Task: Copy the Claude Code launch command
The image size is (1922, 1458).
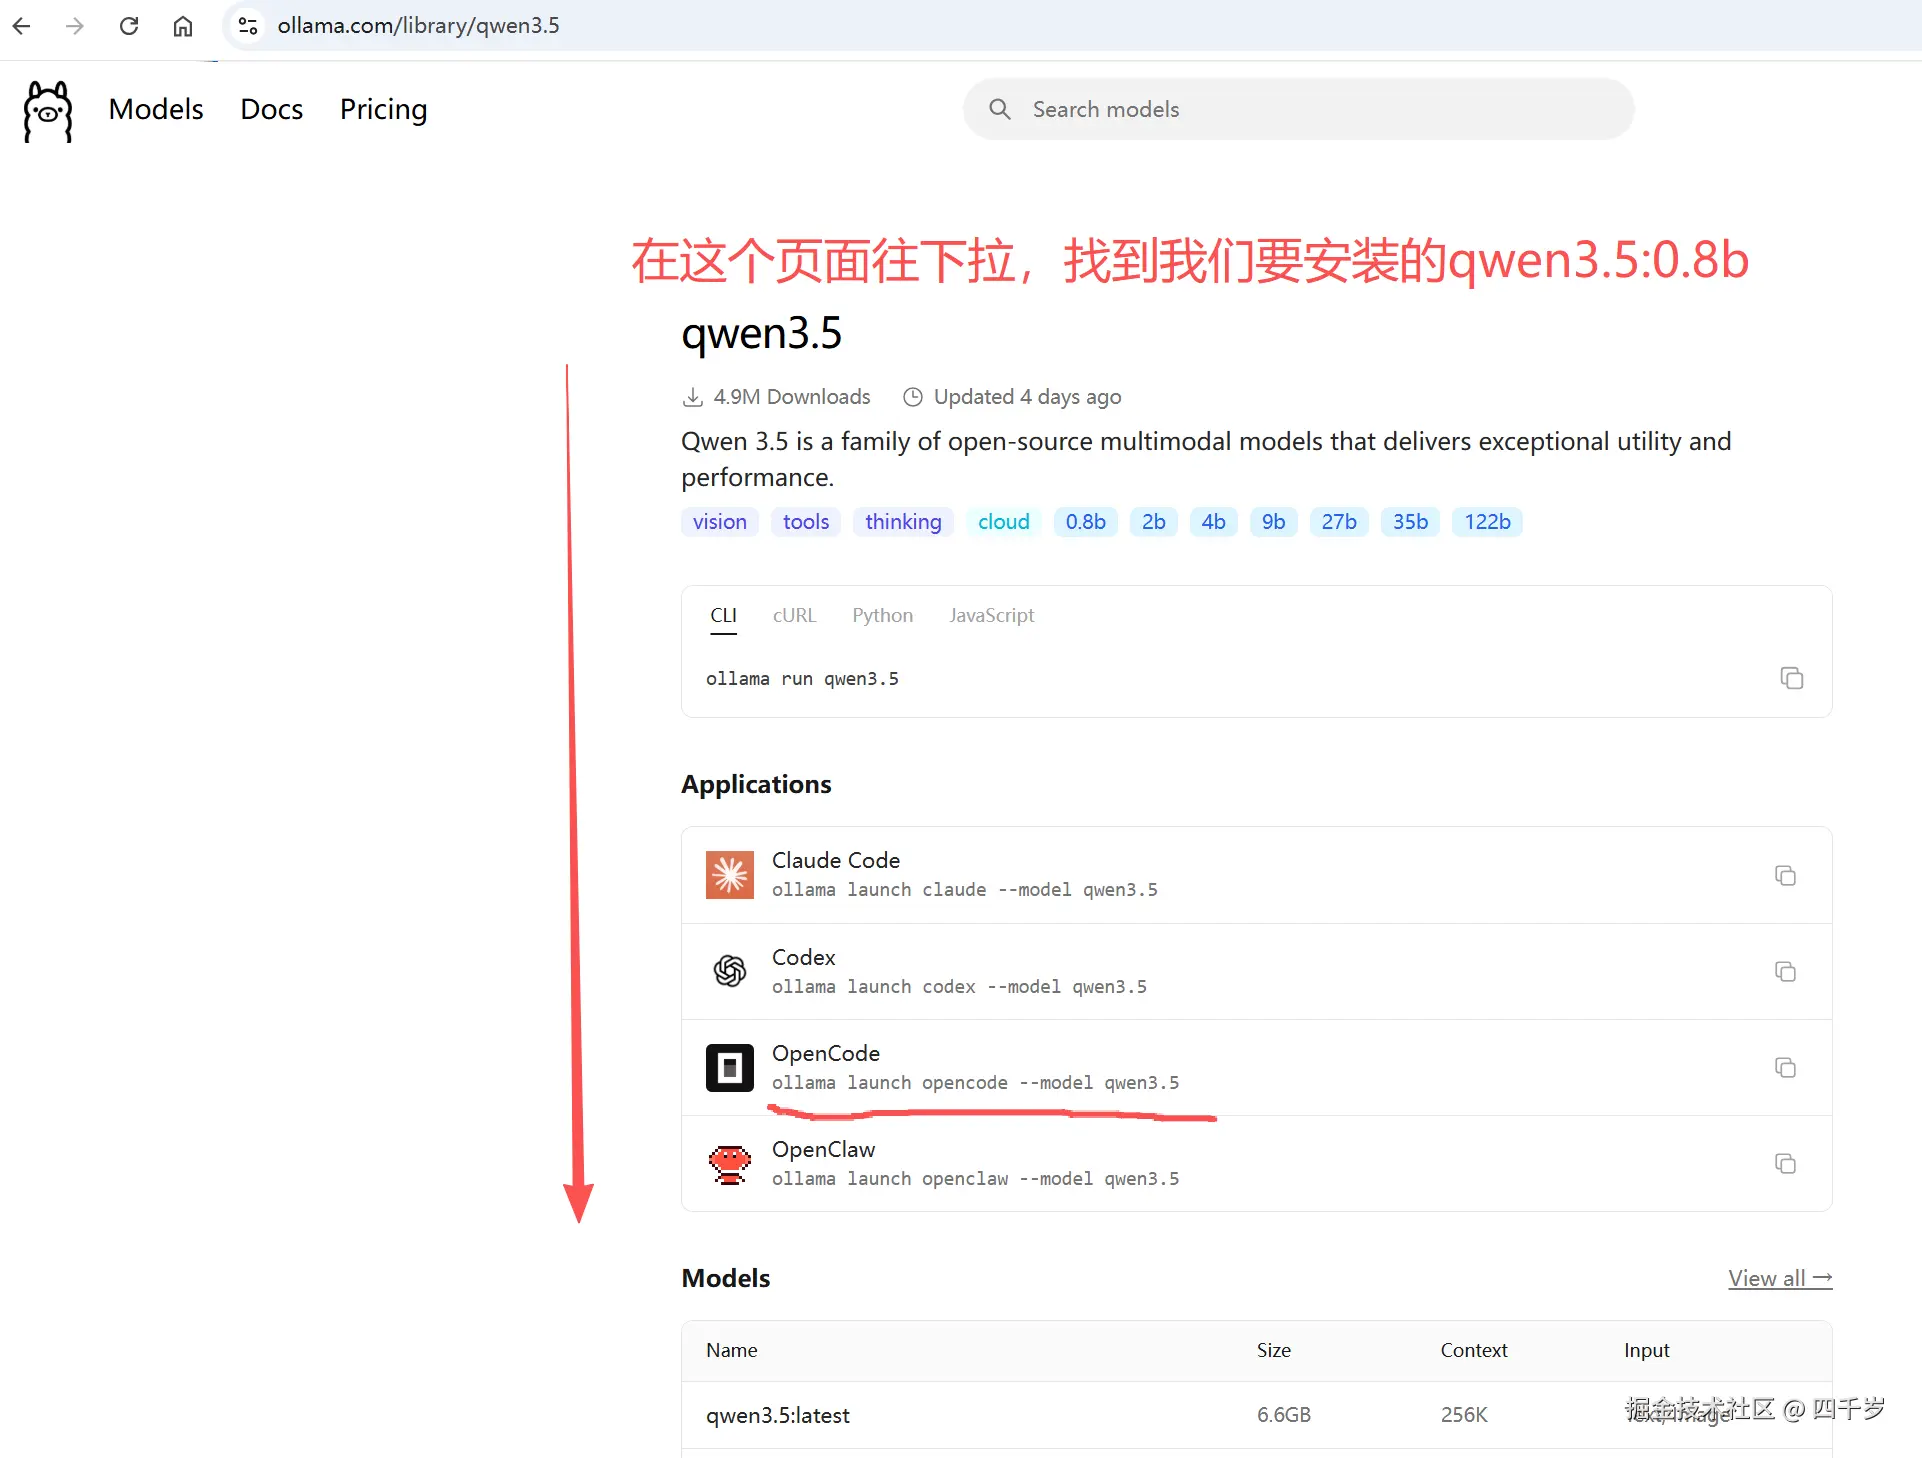Action: point(1786,875)
